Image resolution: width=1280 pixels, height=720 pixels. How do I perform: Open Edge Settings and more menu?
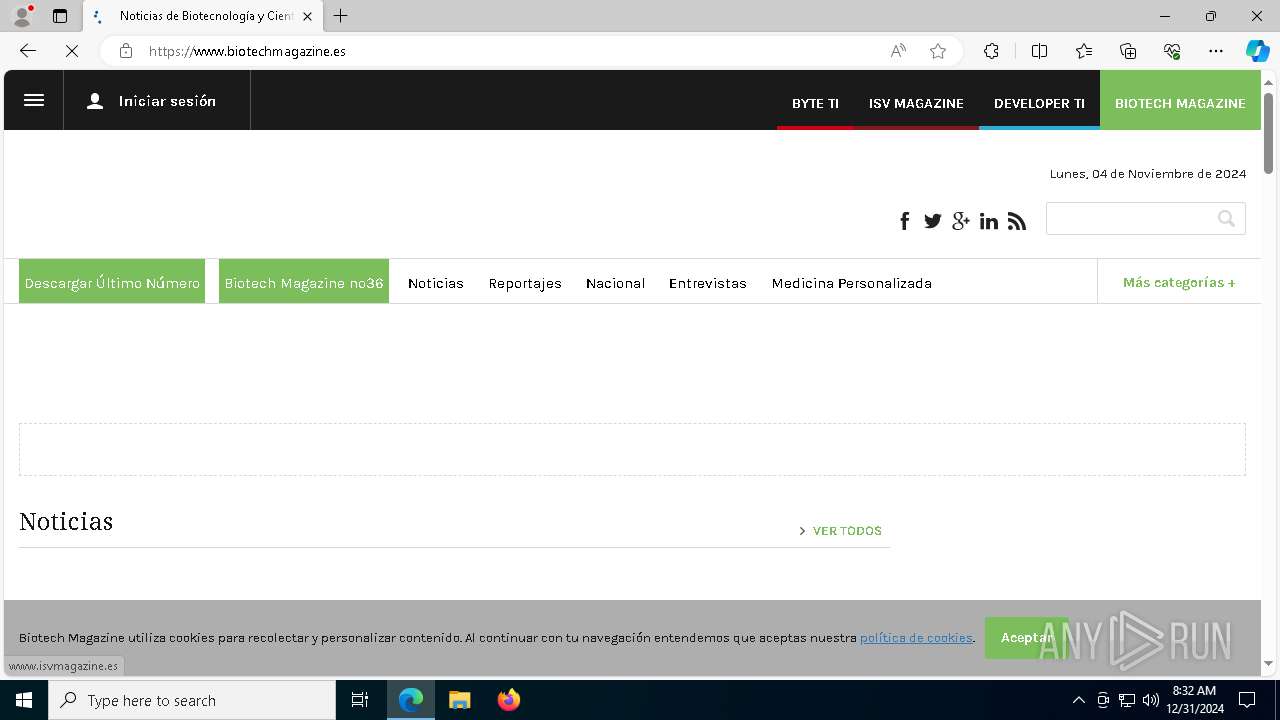[1216, 51]
